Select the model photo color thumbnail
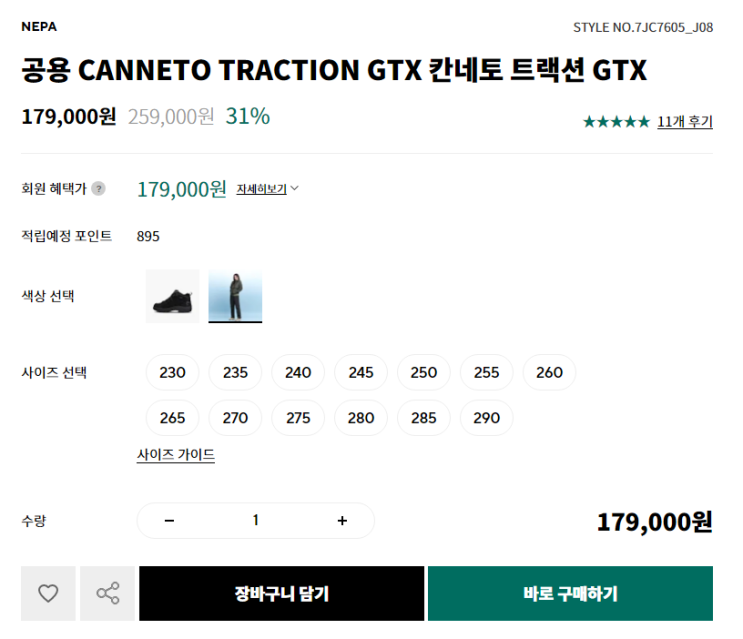 [x=235, y=296]
